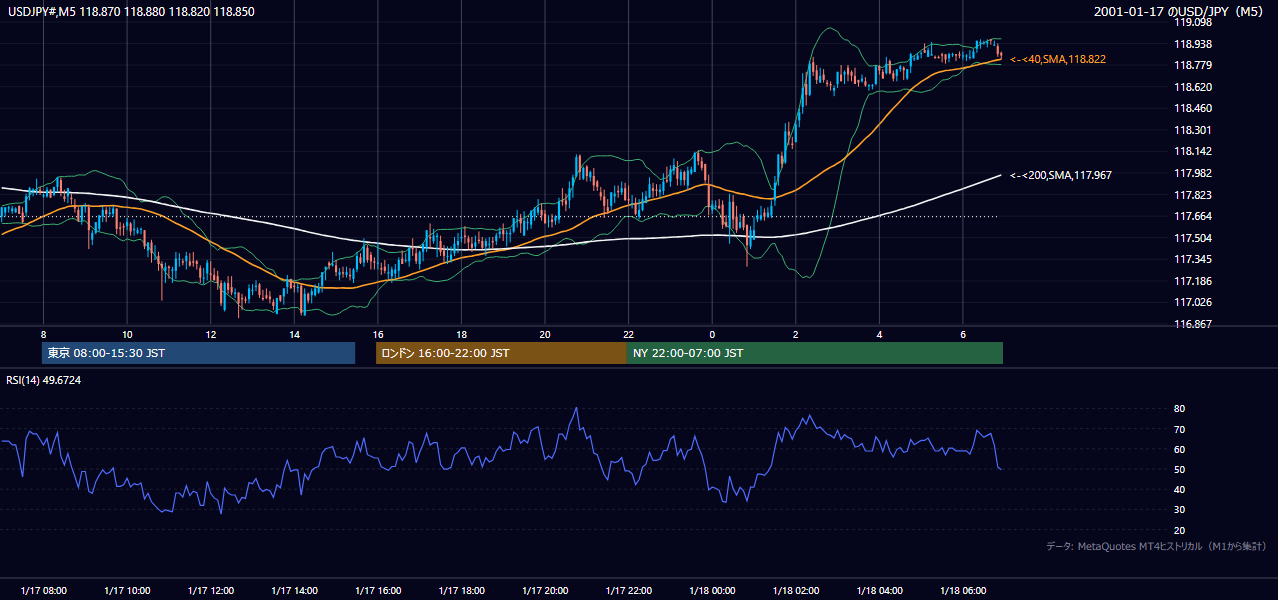Screen dimensions: 1278x600
Task: Click the 1/17 08:00 bottom time label
Action: coord(44,591)
